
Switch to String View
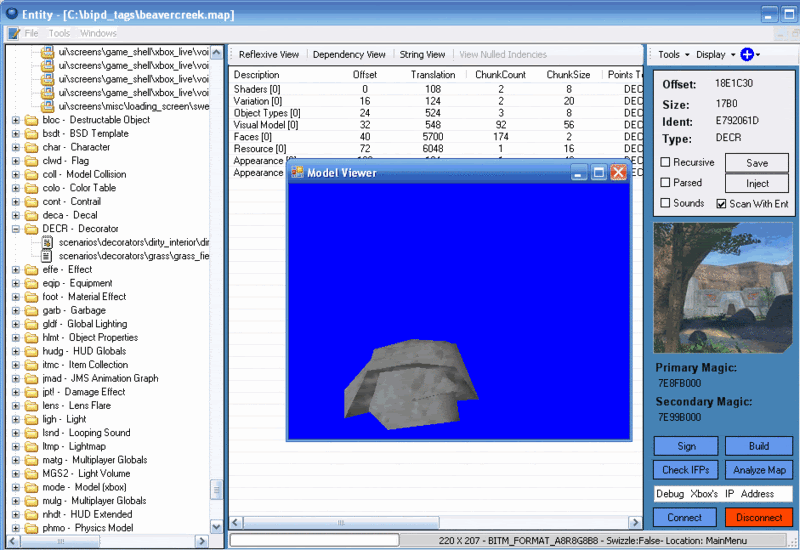coord(422,55)
